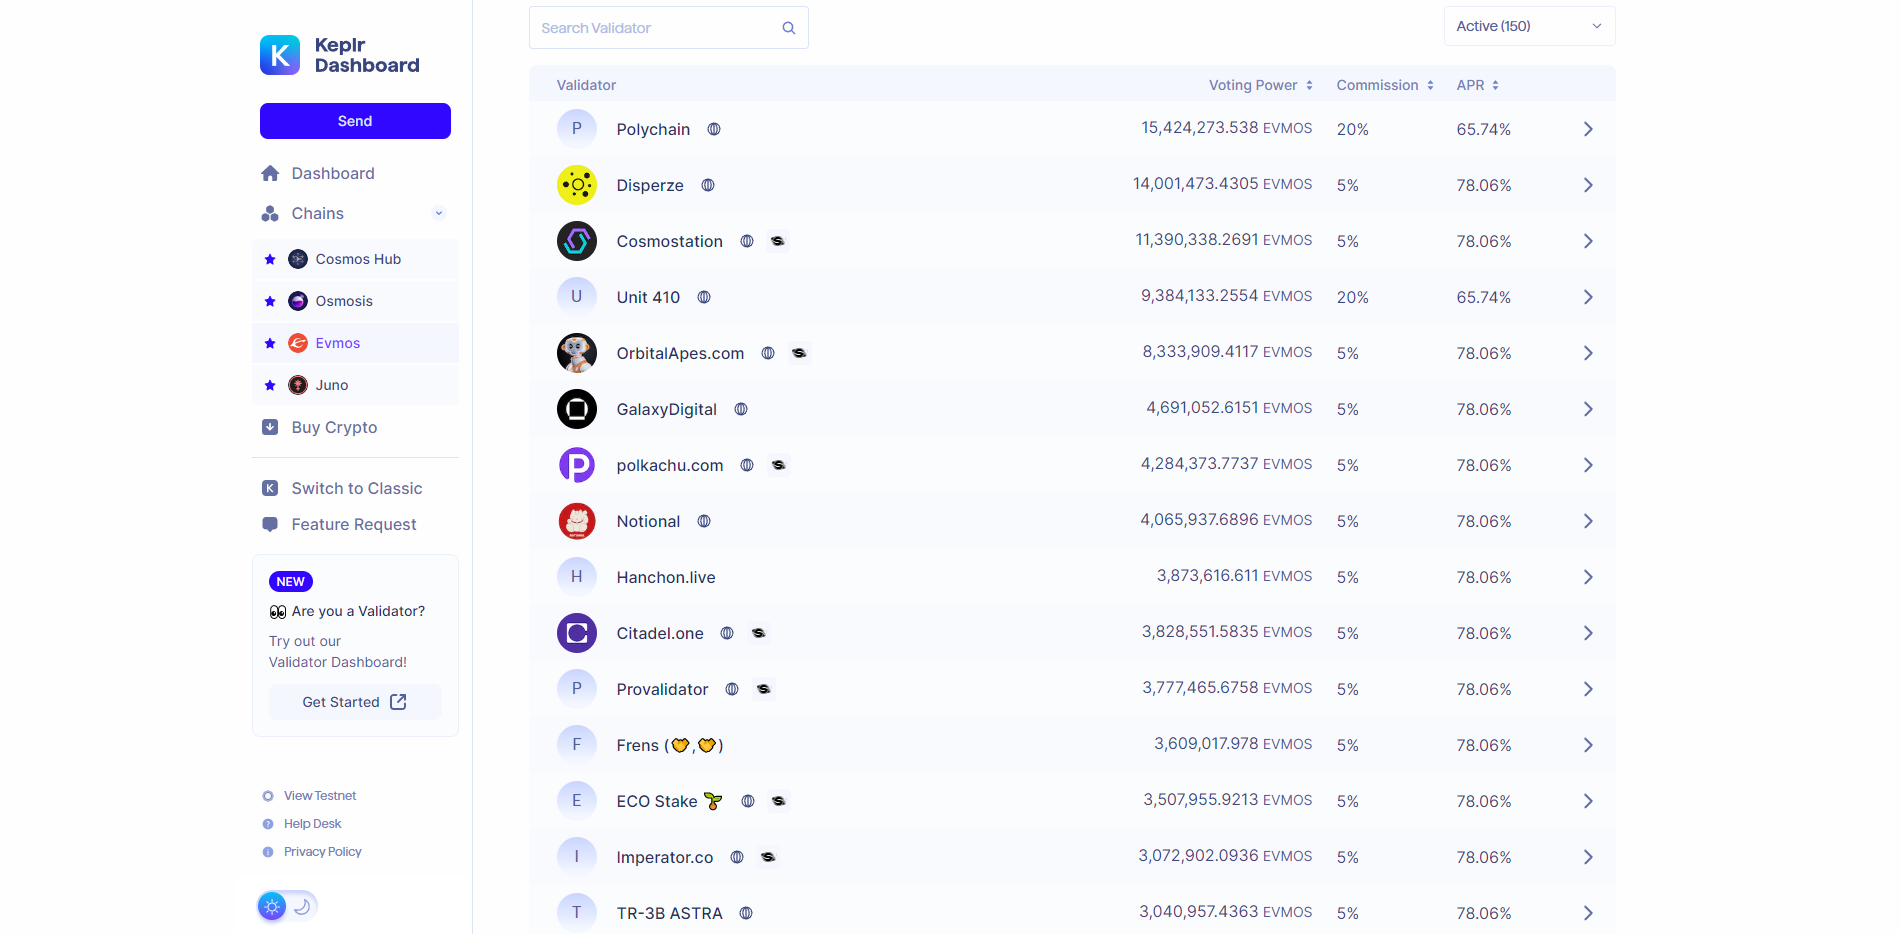The height and width of the screenshot is (934, 1901).
Task: Sort validators by Voting Power
Action: click(x=1260, y=85)
